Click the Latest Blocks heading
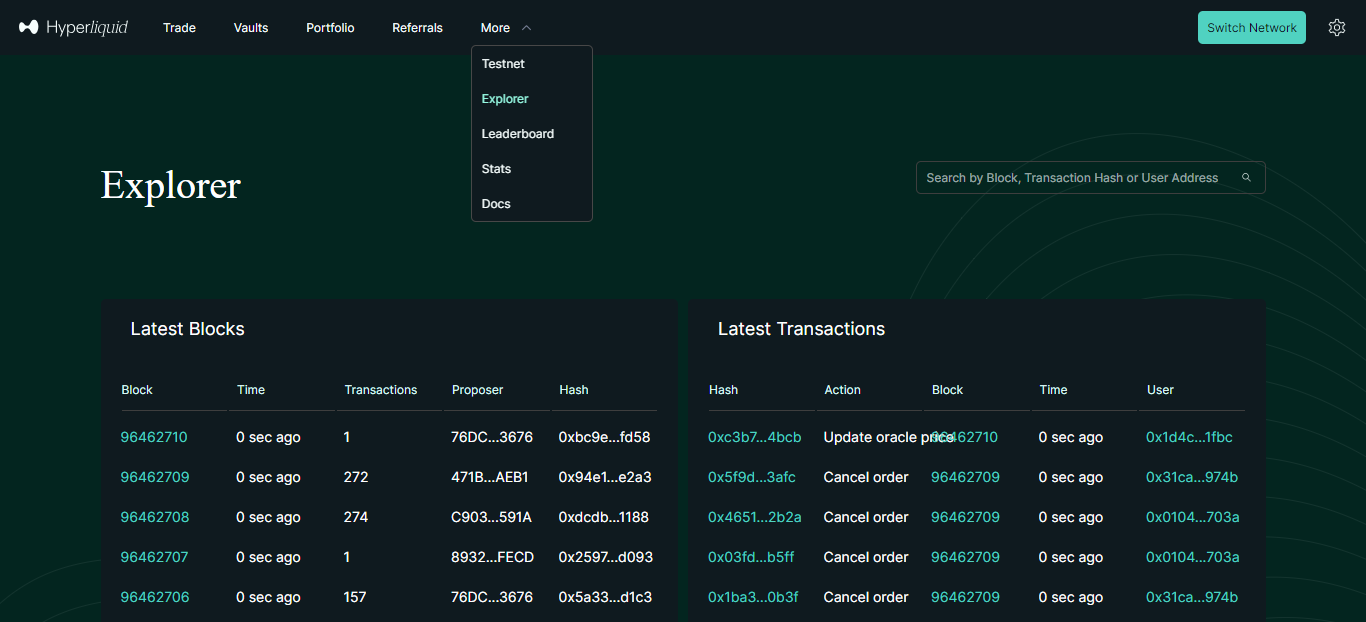Image resolution: width=1366 pixels, height=622 pixels. pos(188,329)
